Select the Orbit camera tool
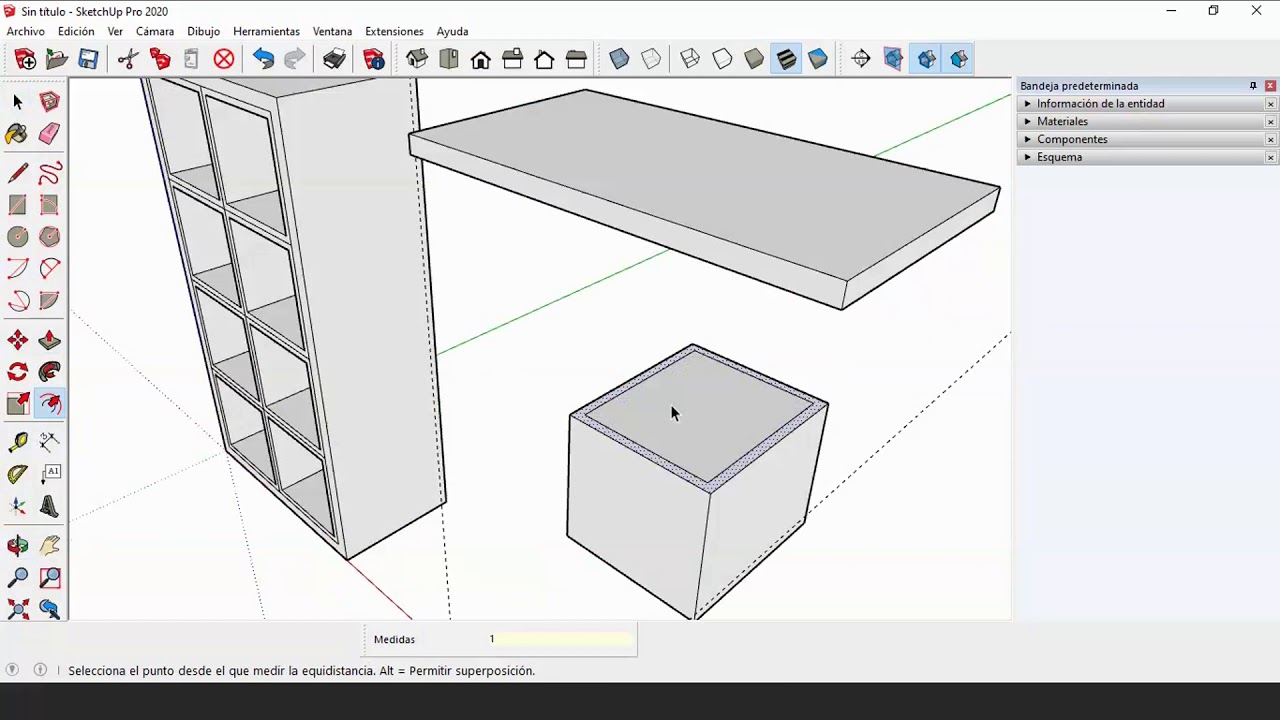The image size is (1280, 720). 17,546
